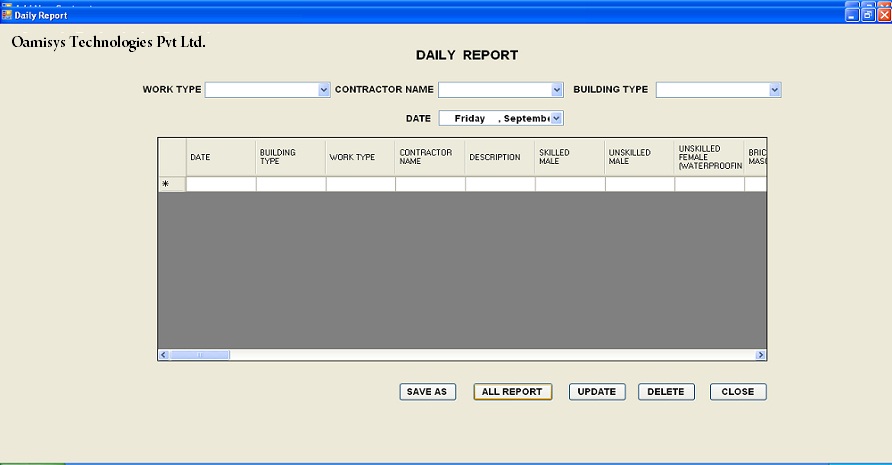Image resolution: width=892 pixels, height=465 pixels.
Task: Click the horizontal scrollbar thumb
Action: coord(200,355)
